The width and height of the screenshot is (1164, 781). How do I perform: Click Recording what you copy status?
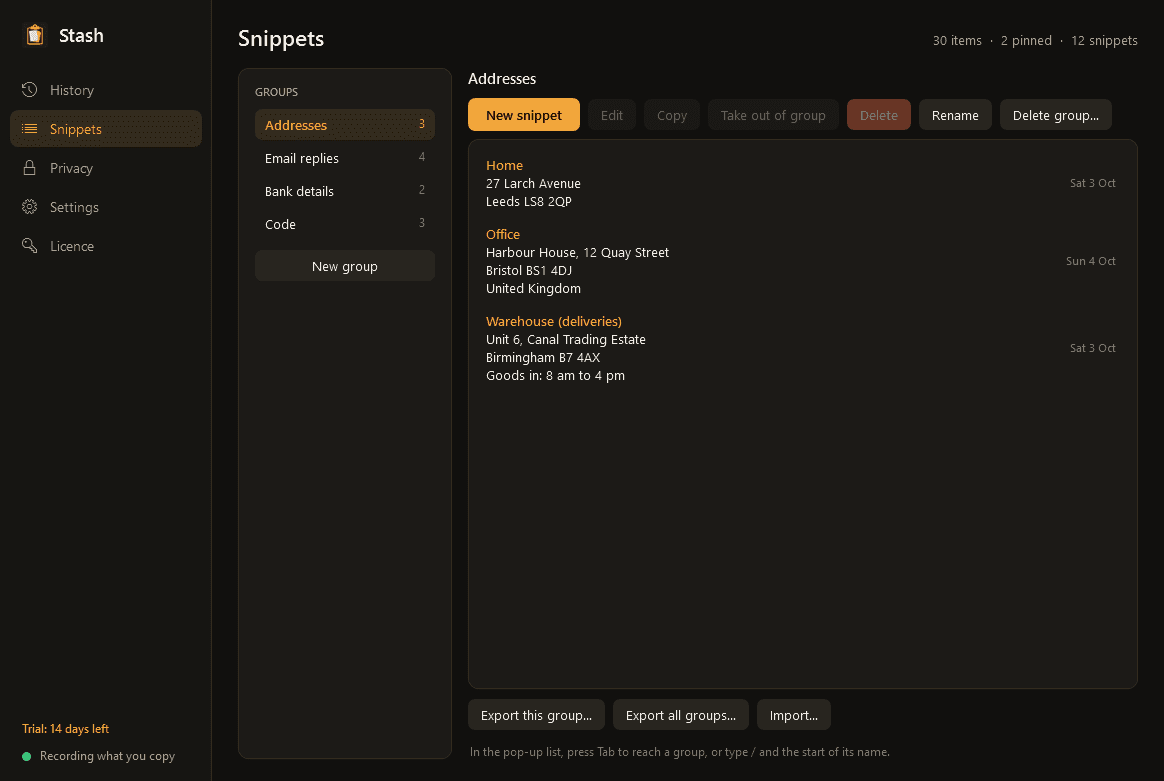pyautogui.click(x=107, y=756)
